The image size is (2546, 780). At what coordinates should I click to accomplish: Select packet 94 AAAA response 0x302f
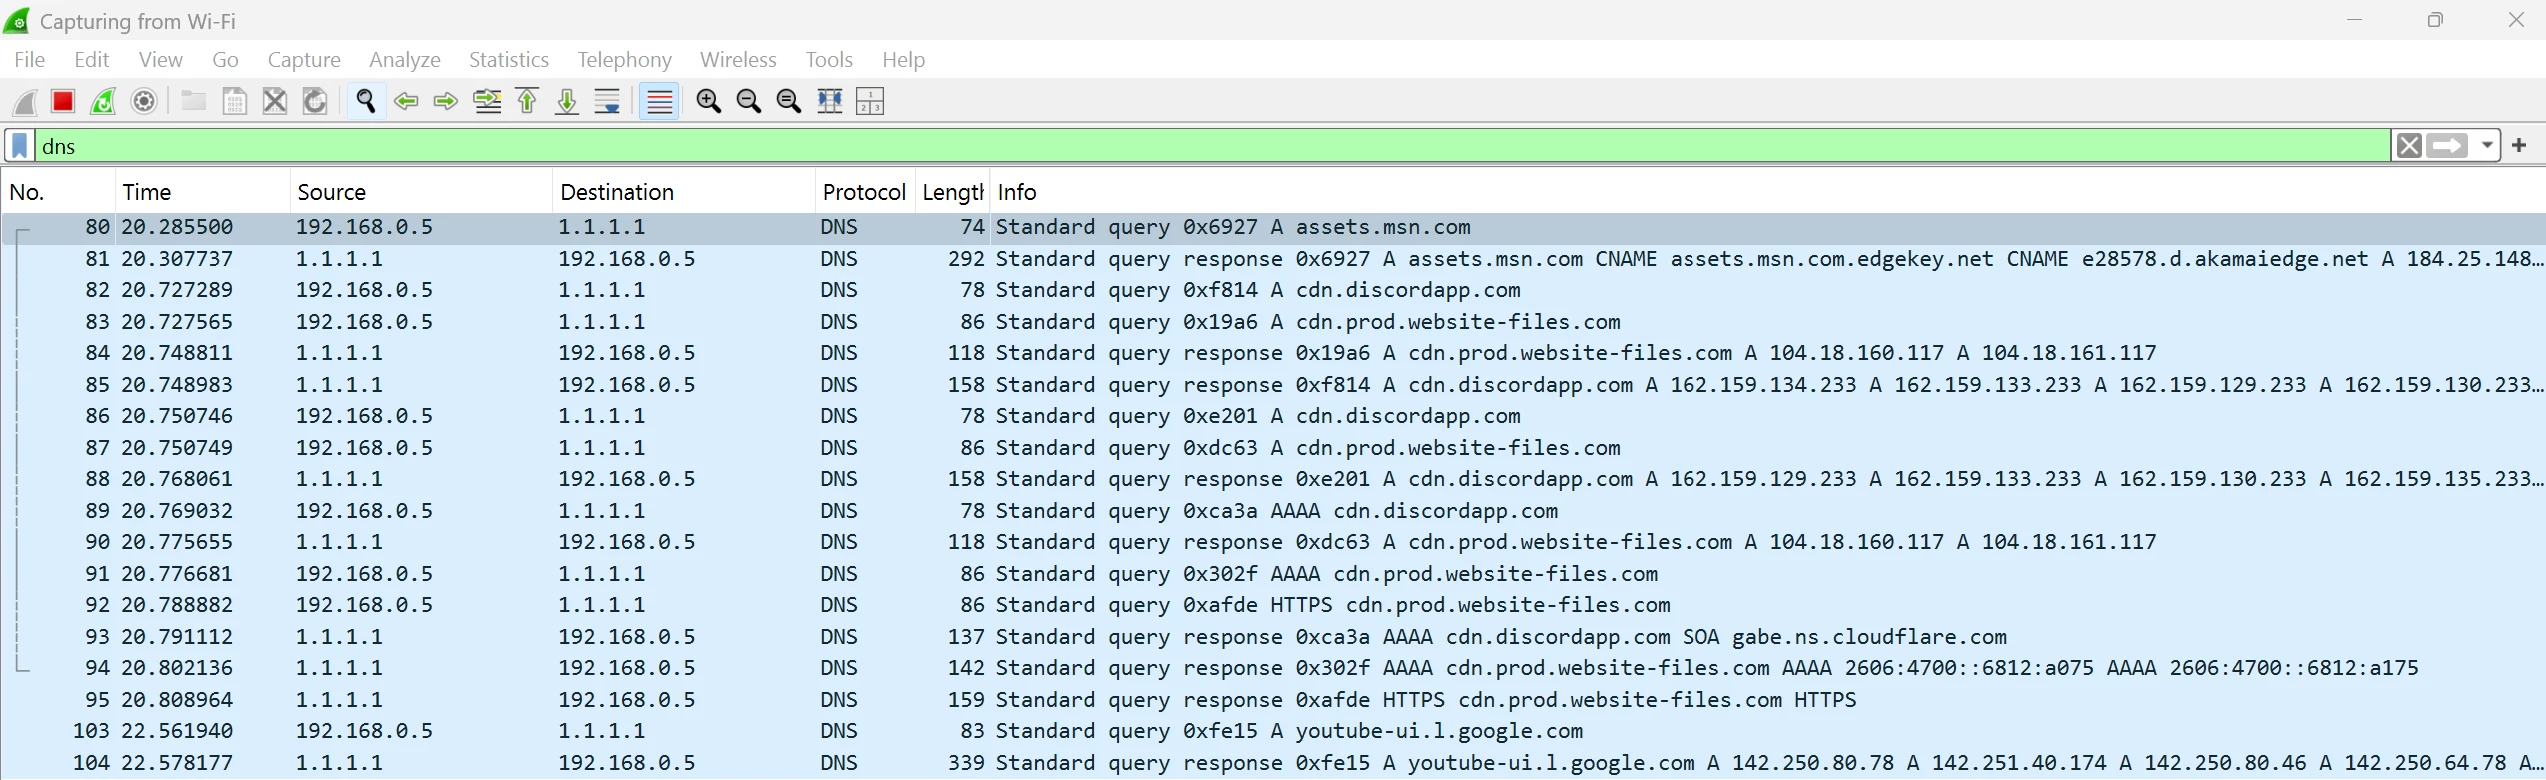click(1273, 668)
